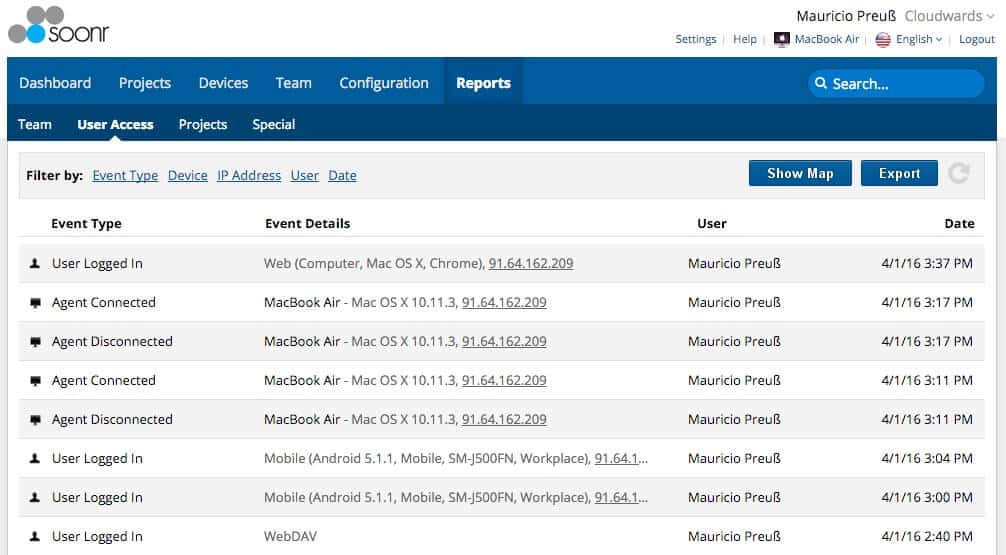Click the Export button
Screen dimensions: 1006x555
[899, 173]
